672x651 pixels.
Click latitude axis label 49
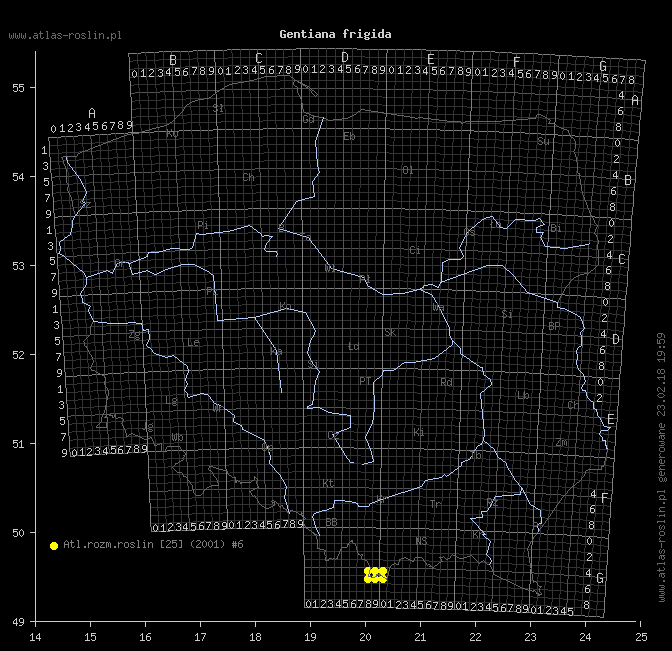click(x=18, y=622)
